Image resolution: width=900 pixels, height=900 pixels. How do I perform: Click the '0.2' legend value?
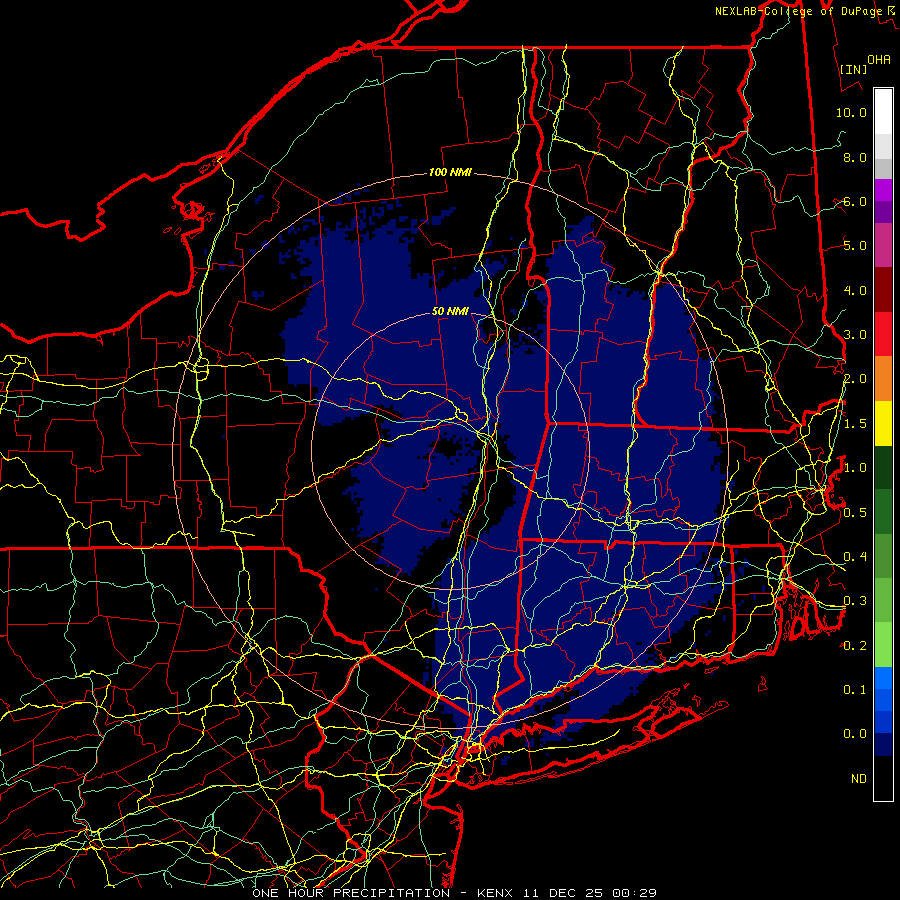(x=855, y=646)
